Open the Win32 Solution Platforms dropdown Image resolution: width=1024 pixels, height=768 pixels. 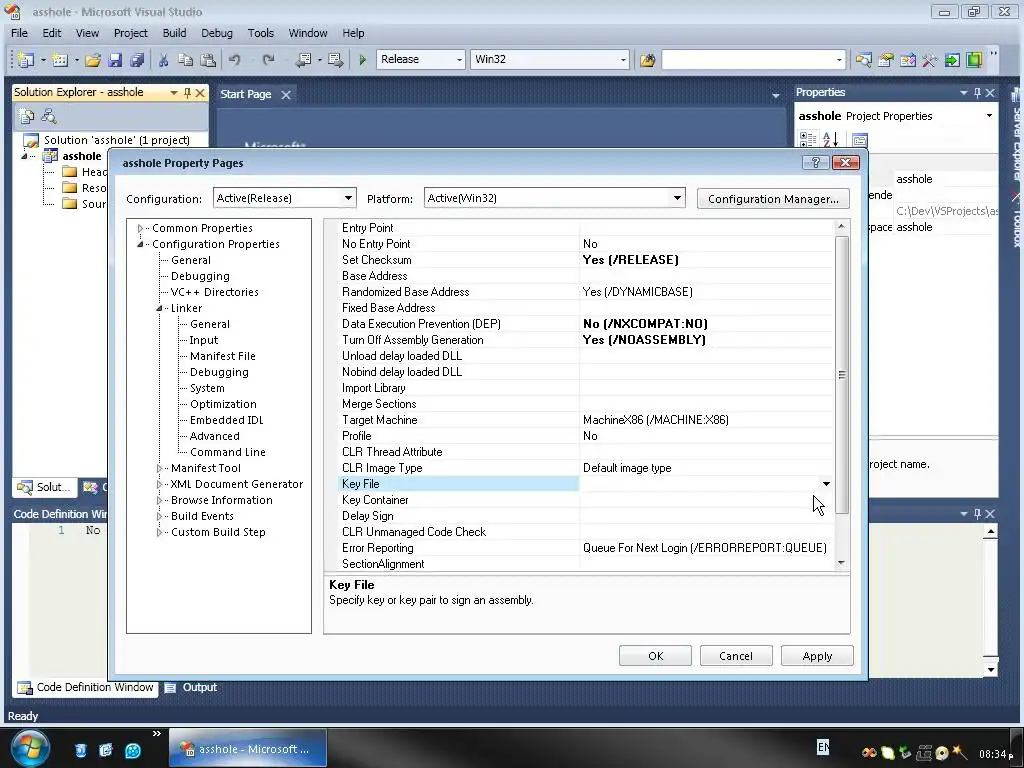[x=623, y=59]
